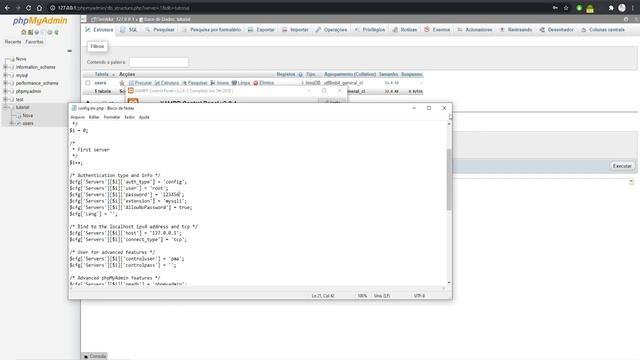The height and width of the screenshot is (360, 640).
Task: Click the Procurar action for users table
Action: click(x=140, y=83)
